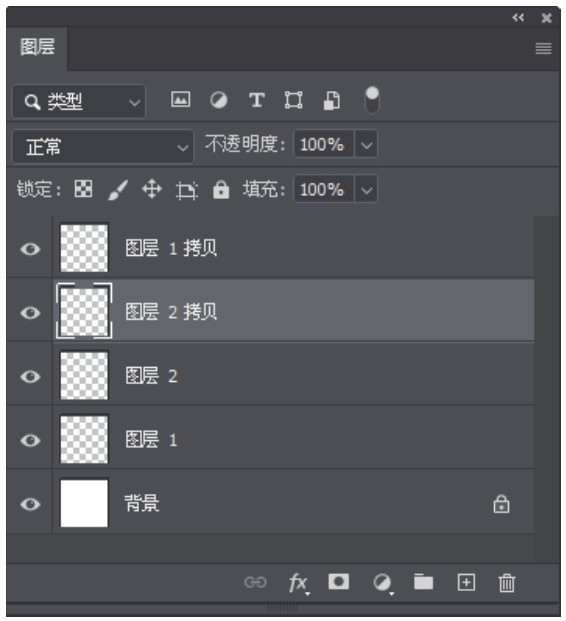This screenshot has width=566, height=621.
Task: Hide the 背景 layer eye icon
Action: pyautogui.click(x=30, y=504)
